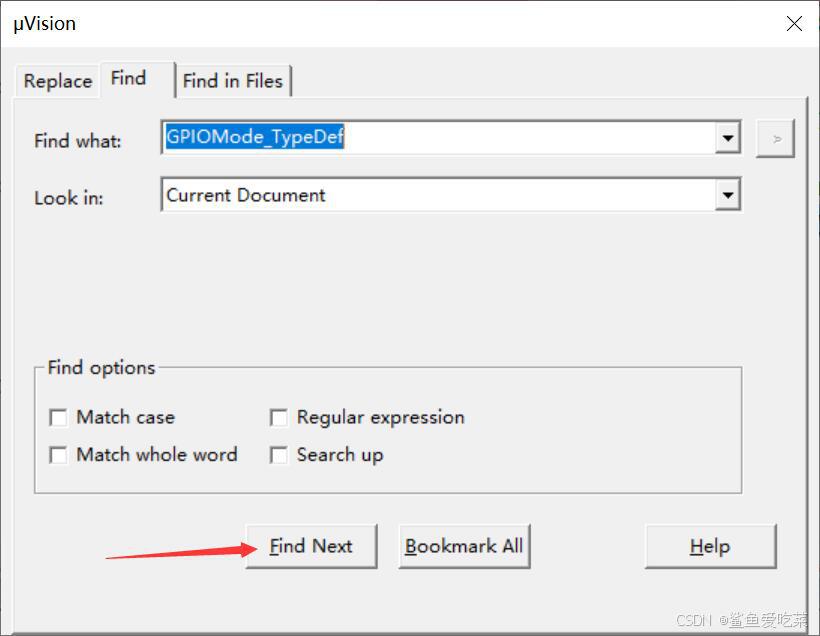The height and width of the screenshot is (636, 820).
Task: Open the Find in Files tab
Action: coord(233,81)
